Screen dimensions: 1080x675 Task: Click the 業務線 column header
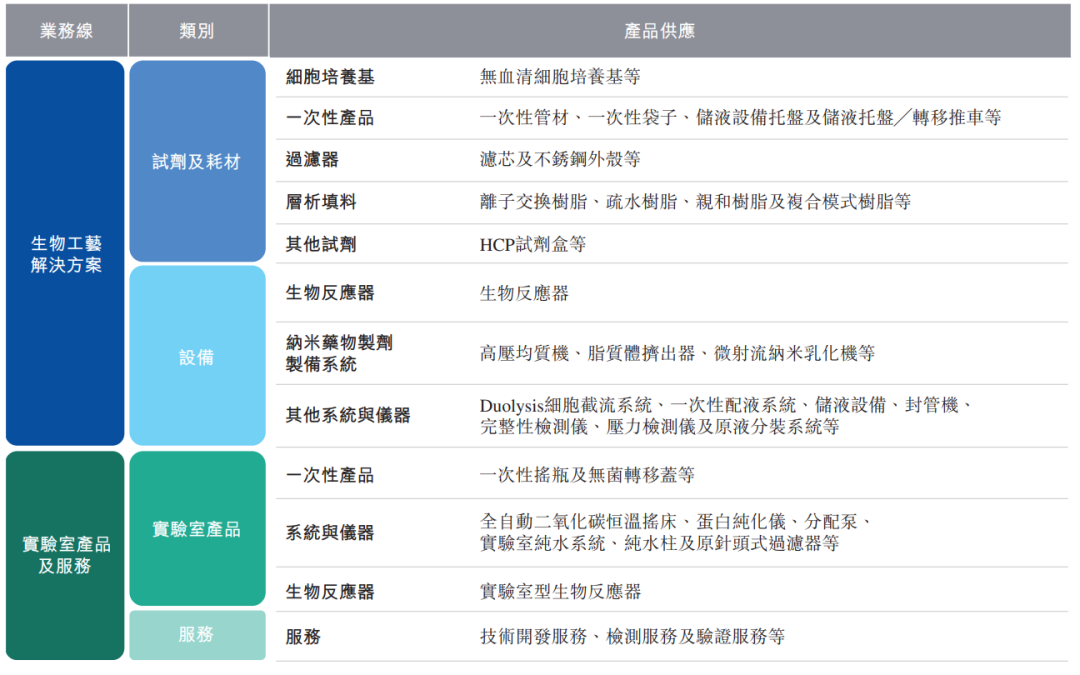pyautogui.click(x=66, y=31)
